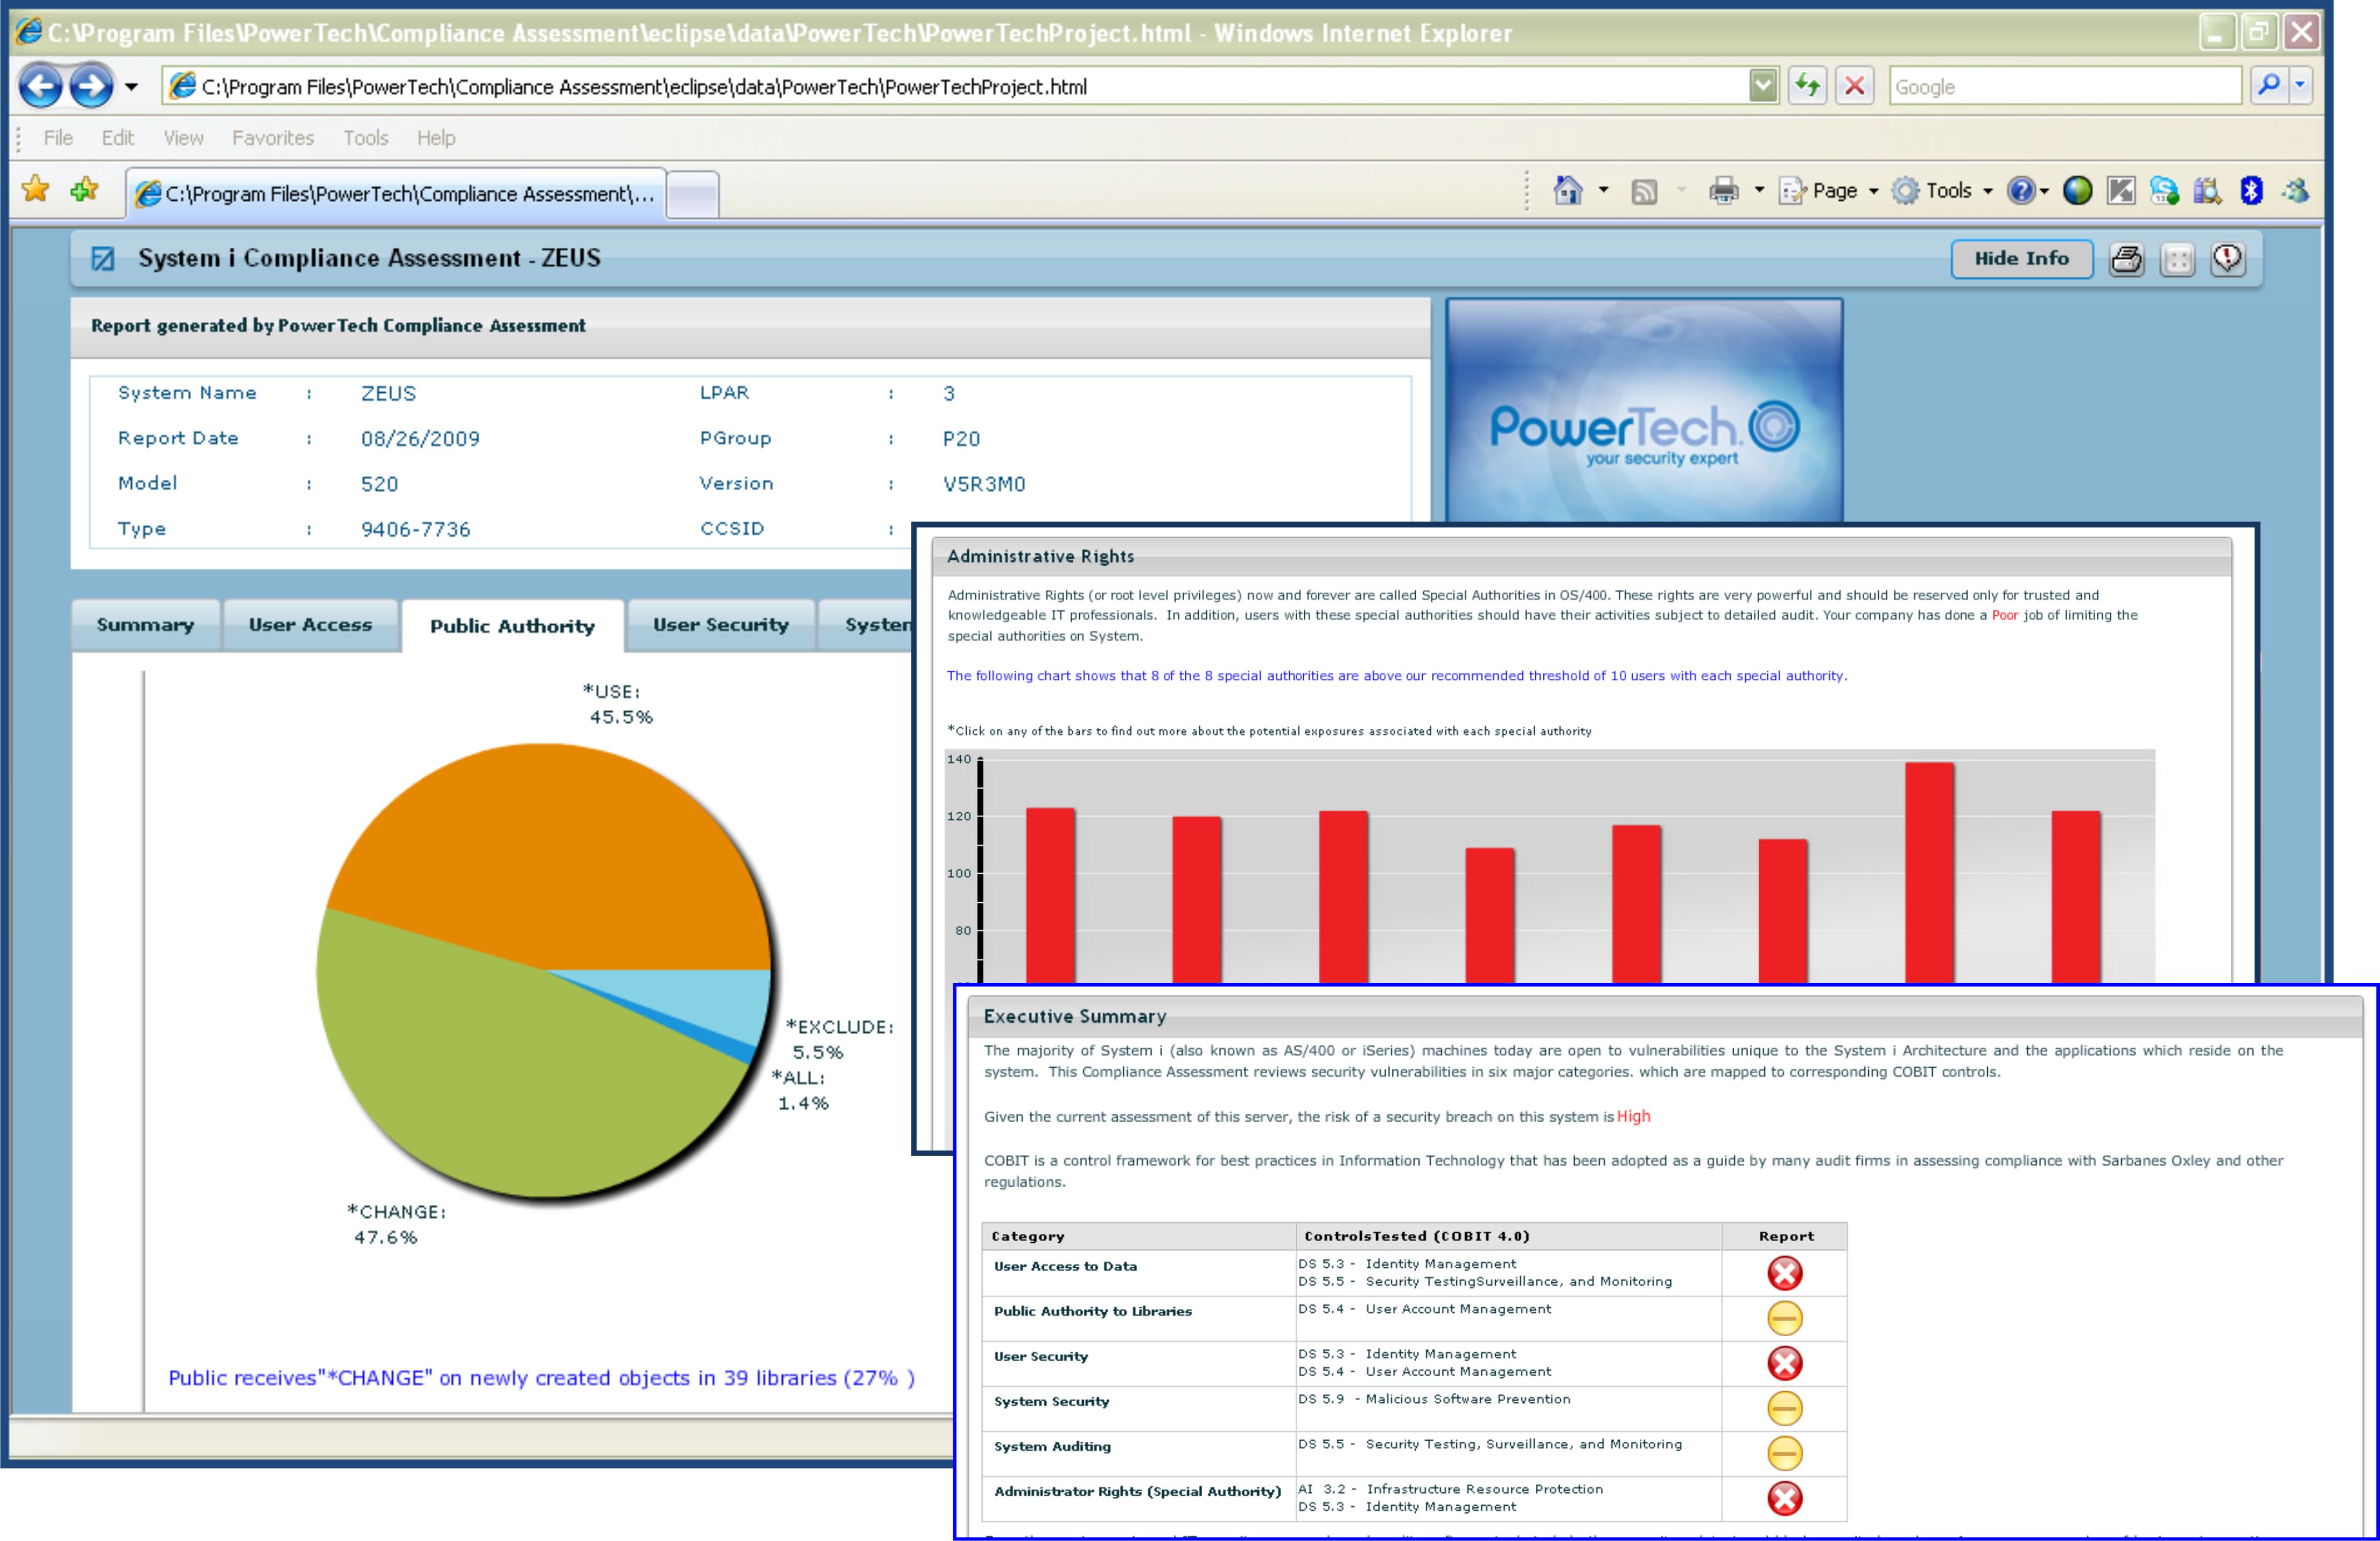Click the blue Help question mark icon
This screenshot has height=1541, width=2380.
click(2021, 190)
